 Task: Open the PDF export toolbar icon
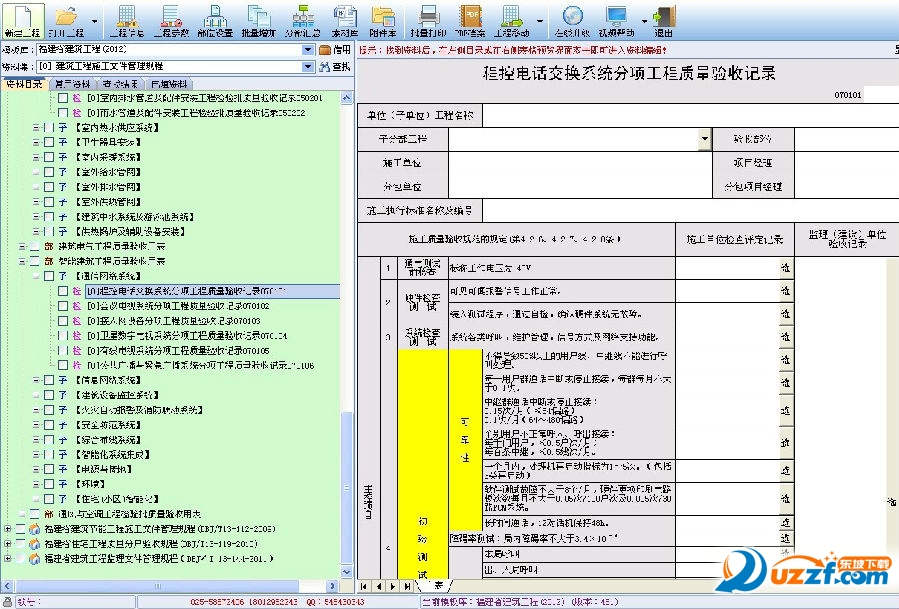469,19
